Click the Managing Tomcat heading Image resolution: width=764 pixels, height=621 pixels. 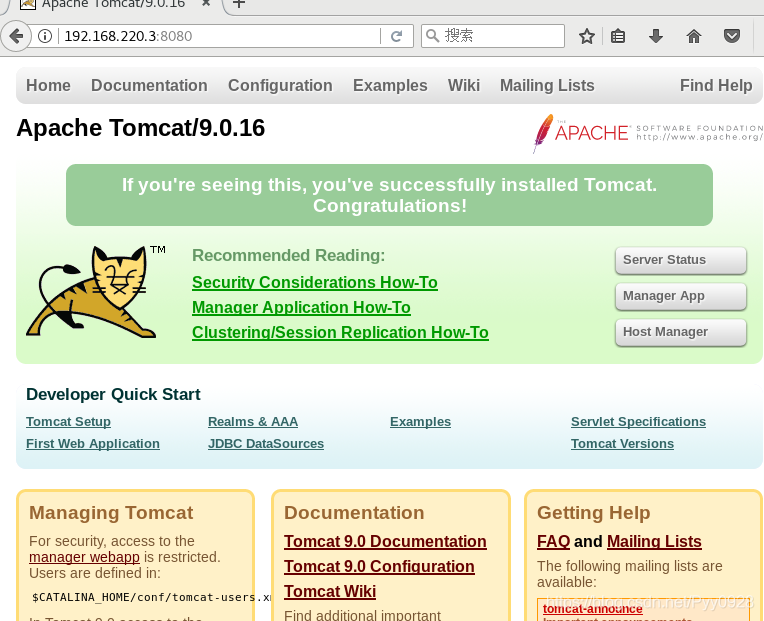pos(111,513)
